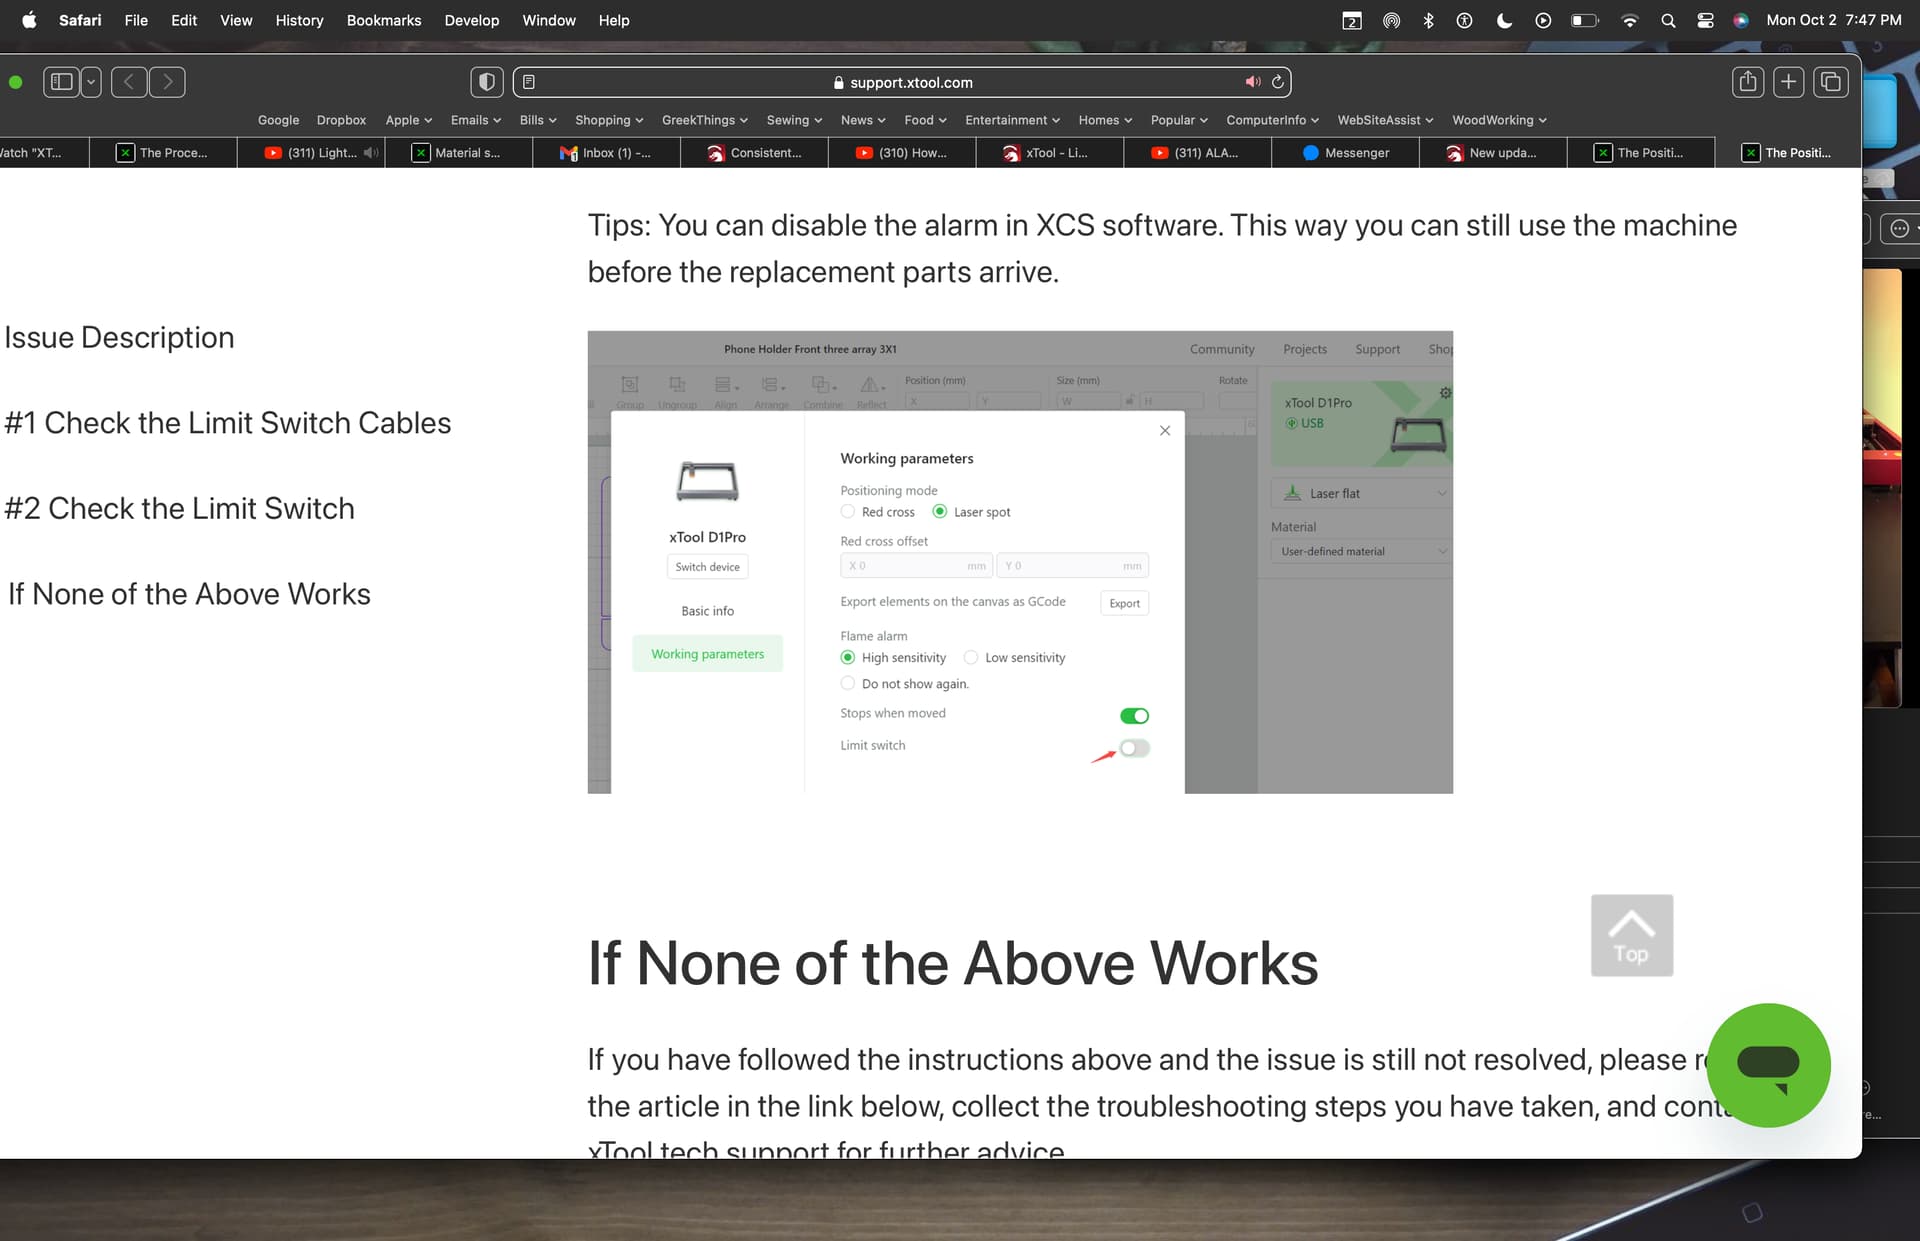This screenshot has height=1241, width=1920.
Task: Toggle Reader view in the address bar
Action: (x=529, y=82)
